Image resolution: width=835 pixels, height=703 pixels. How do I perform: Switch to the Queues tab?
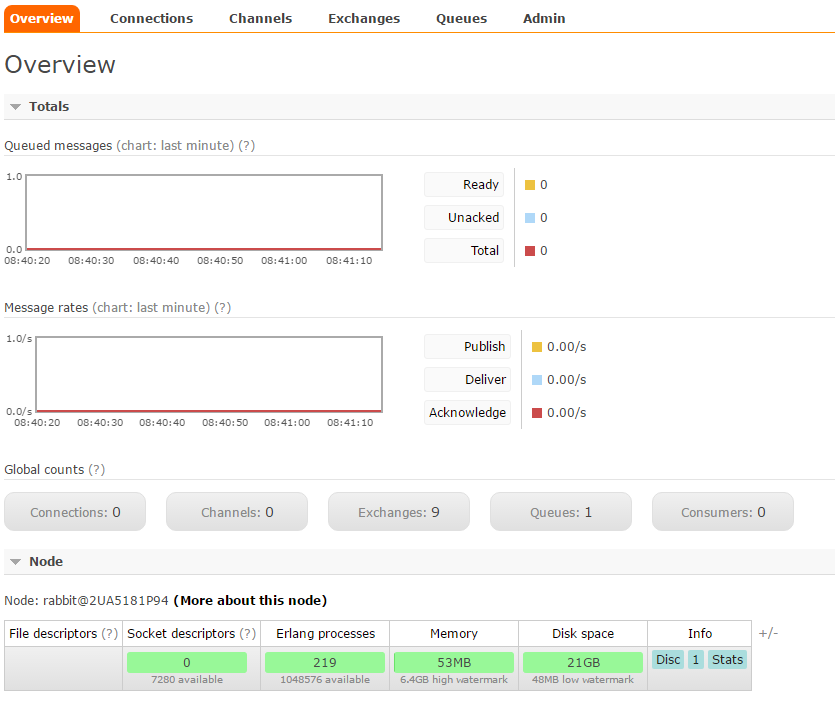tap(461, 17)
